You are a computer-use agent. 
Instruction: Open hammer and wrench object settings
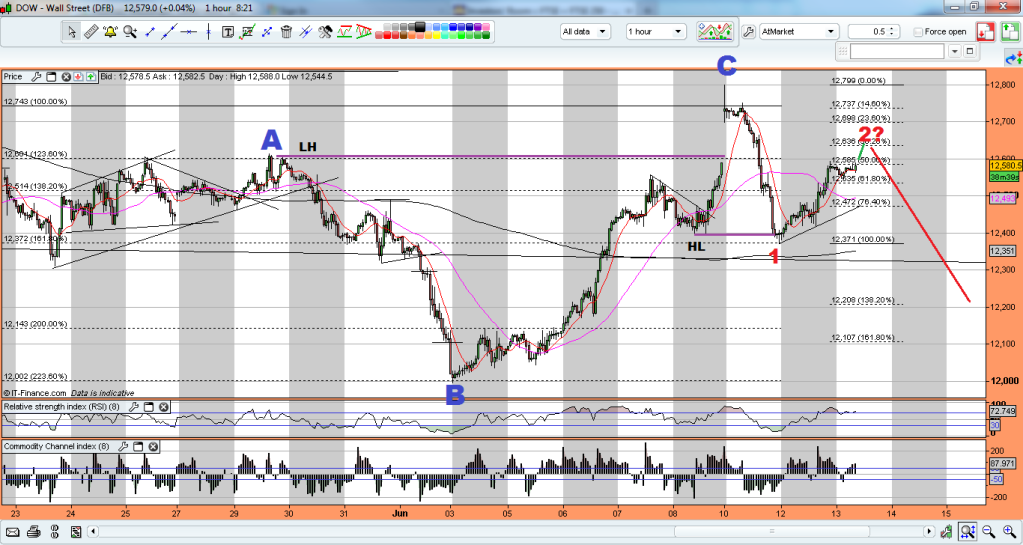(x=325, y=31)
